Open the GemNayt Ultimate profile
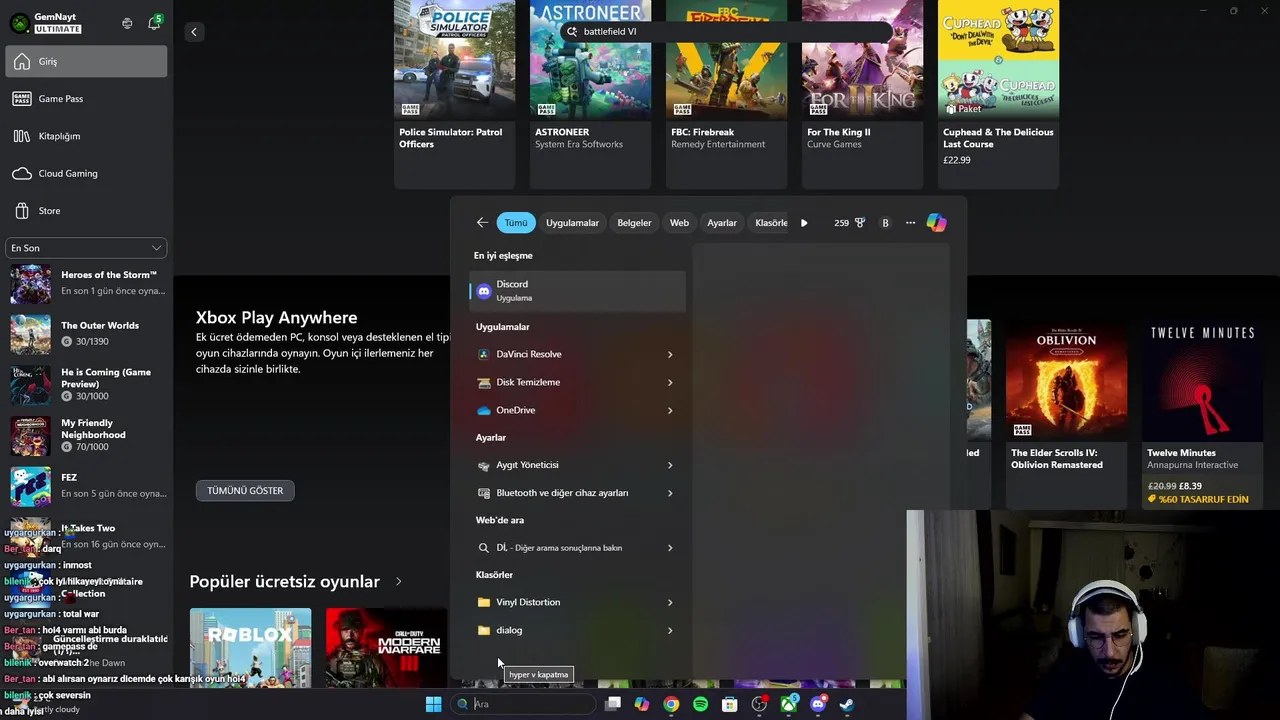 [47, 23]
